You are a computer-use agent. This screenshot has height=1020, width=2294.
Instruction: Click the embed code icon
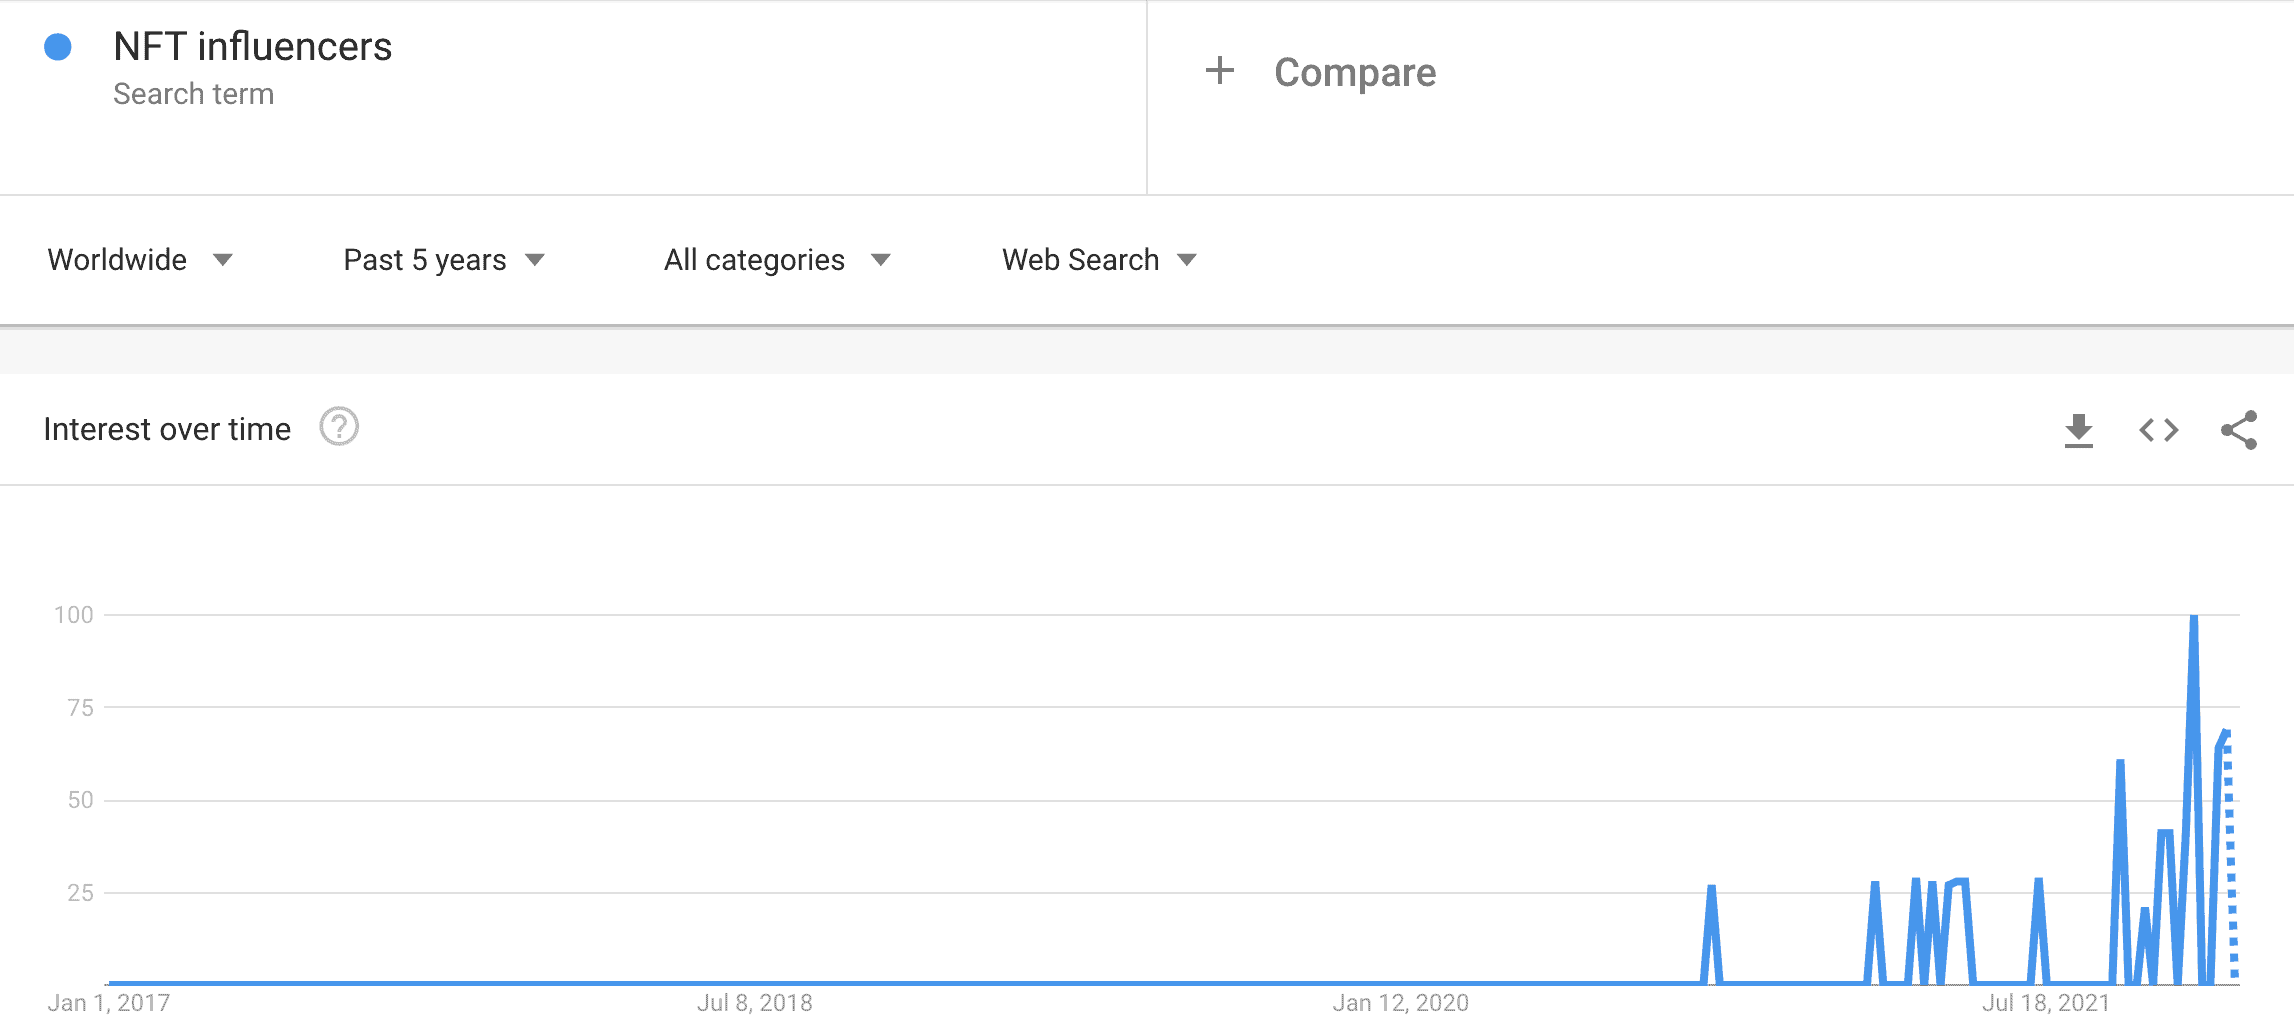tap(2158, 430)
